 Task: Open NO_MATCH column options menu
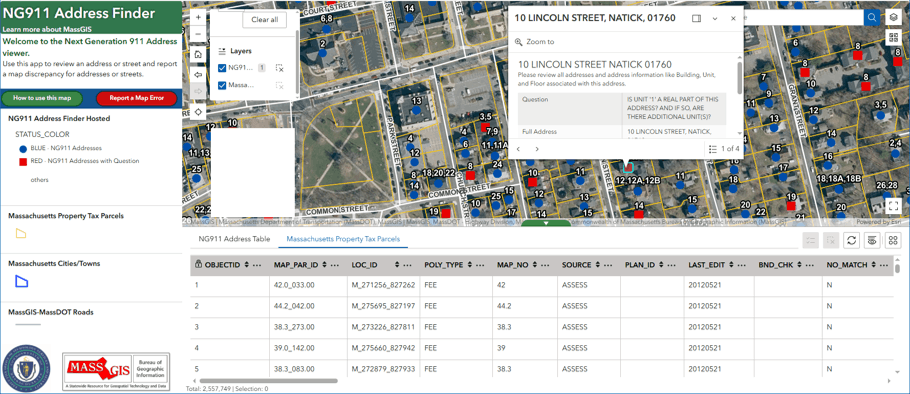(x=883, y=265)
